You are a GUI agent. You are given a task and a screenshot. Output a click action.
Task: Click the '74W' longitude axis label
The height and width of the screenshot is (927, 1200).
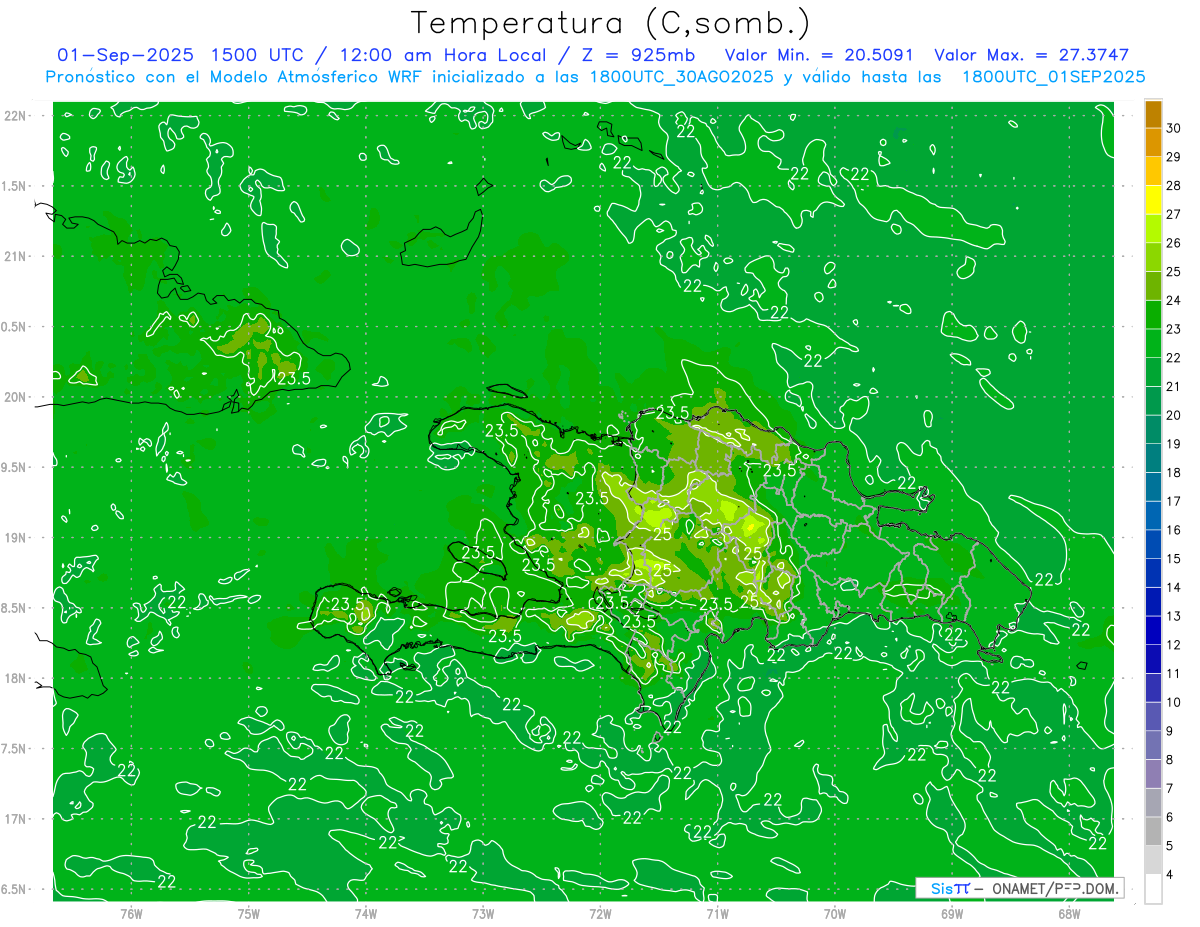point(366,914)
